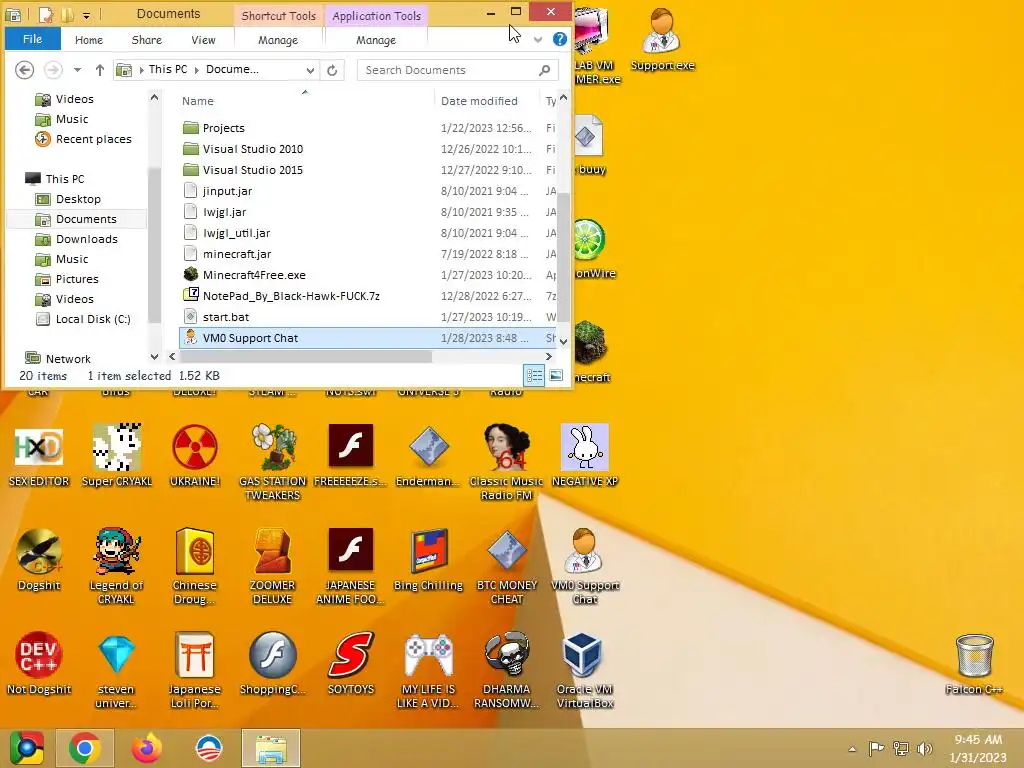Select the Oracle VM VirtualBox icon

tap(584, 670)
